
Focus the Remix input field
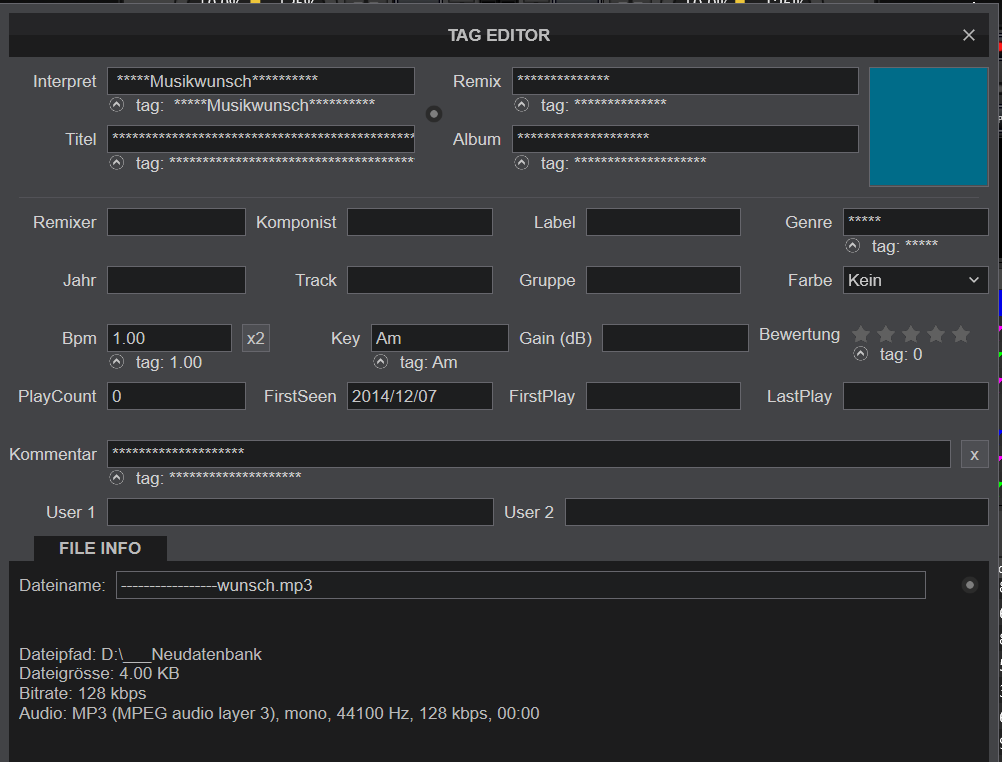point(685,81)
